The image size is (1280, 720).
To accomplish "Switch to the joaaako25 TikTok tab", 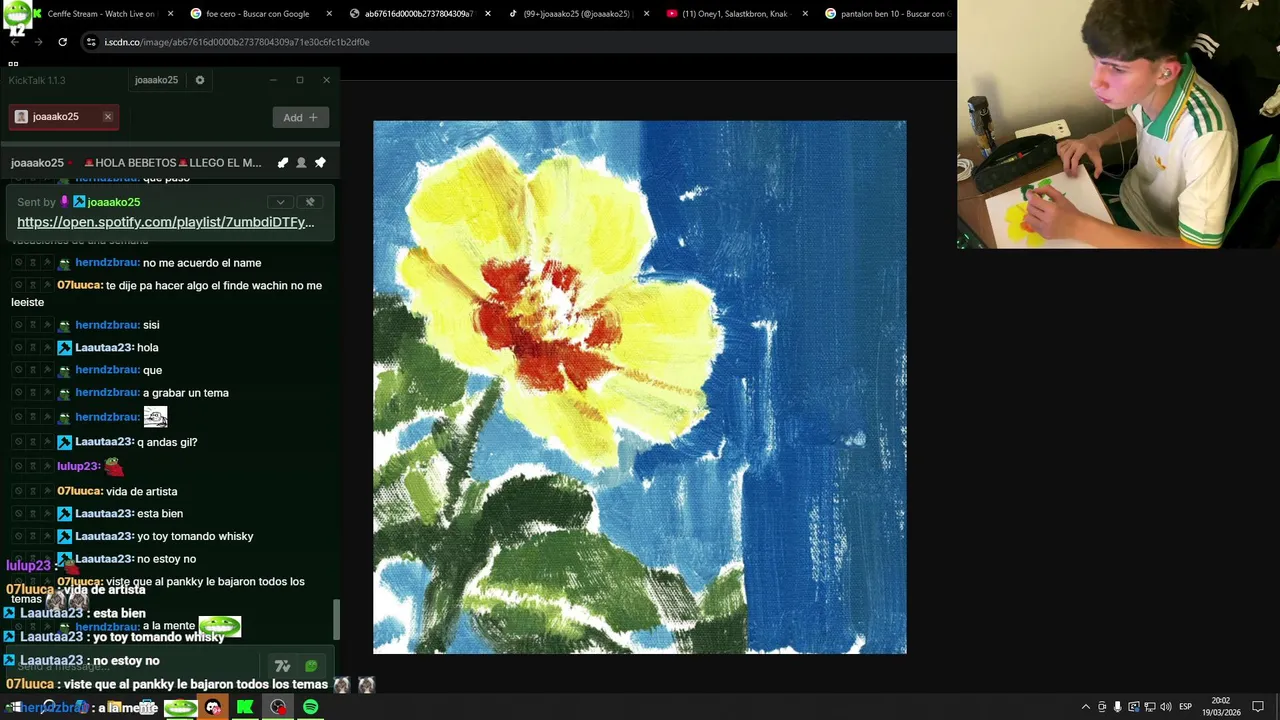I will pos(575,14).
